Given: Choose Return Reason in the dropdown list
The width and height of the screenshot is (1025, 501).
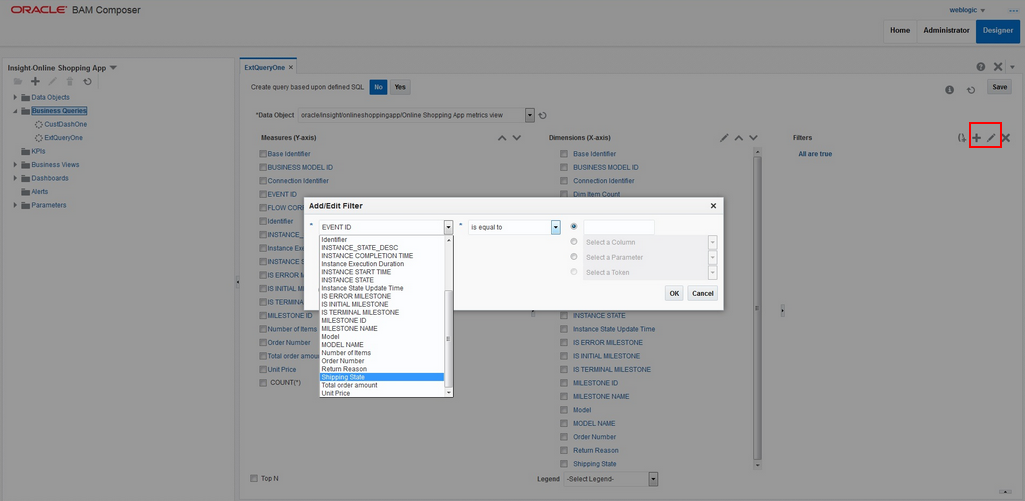Looking at the screenshot, I should click(382, 369).
